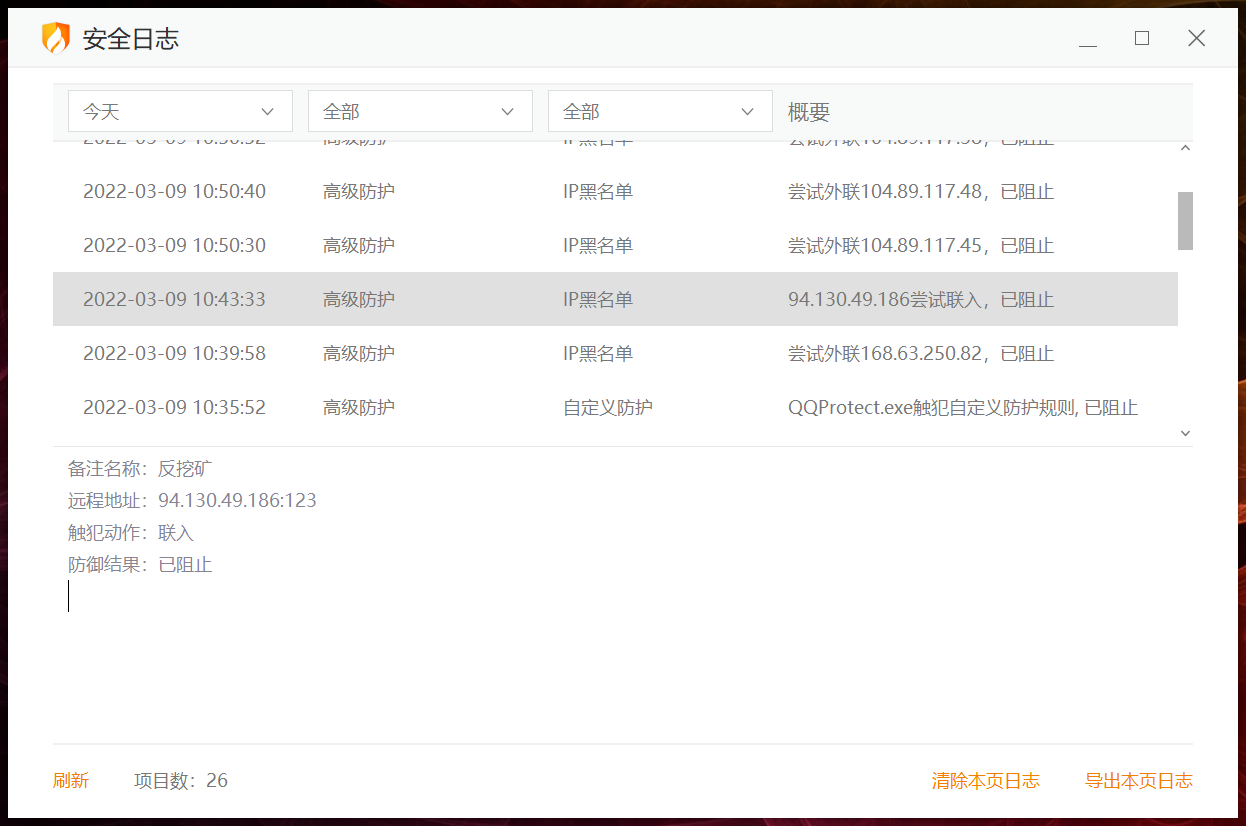The height and width of the screenshot is (826, 1246).
Task: Click the Huorong shield logo icon
Action: click(x=55, y=39)
